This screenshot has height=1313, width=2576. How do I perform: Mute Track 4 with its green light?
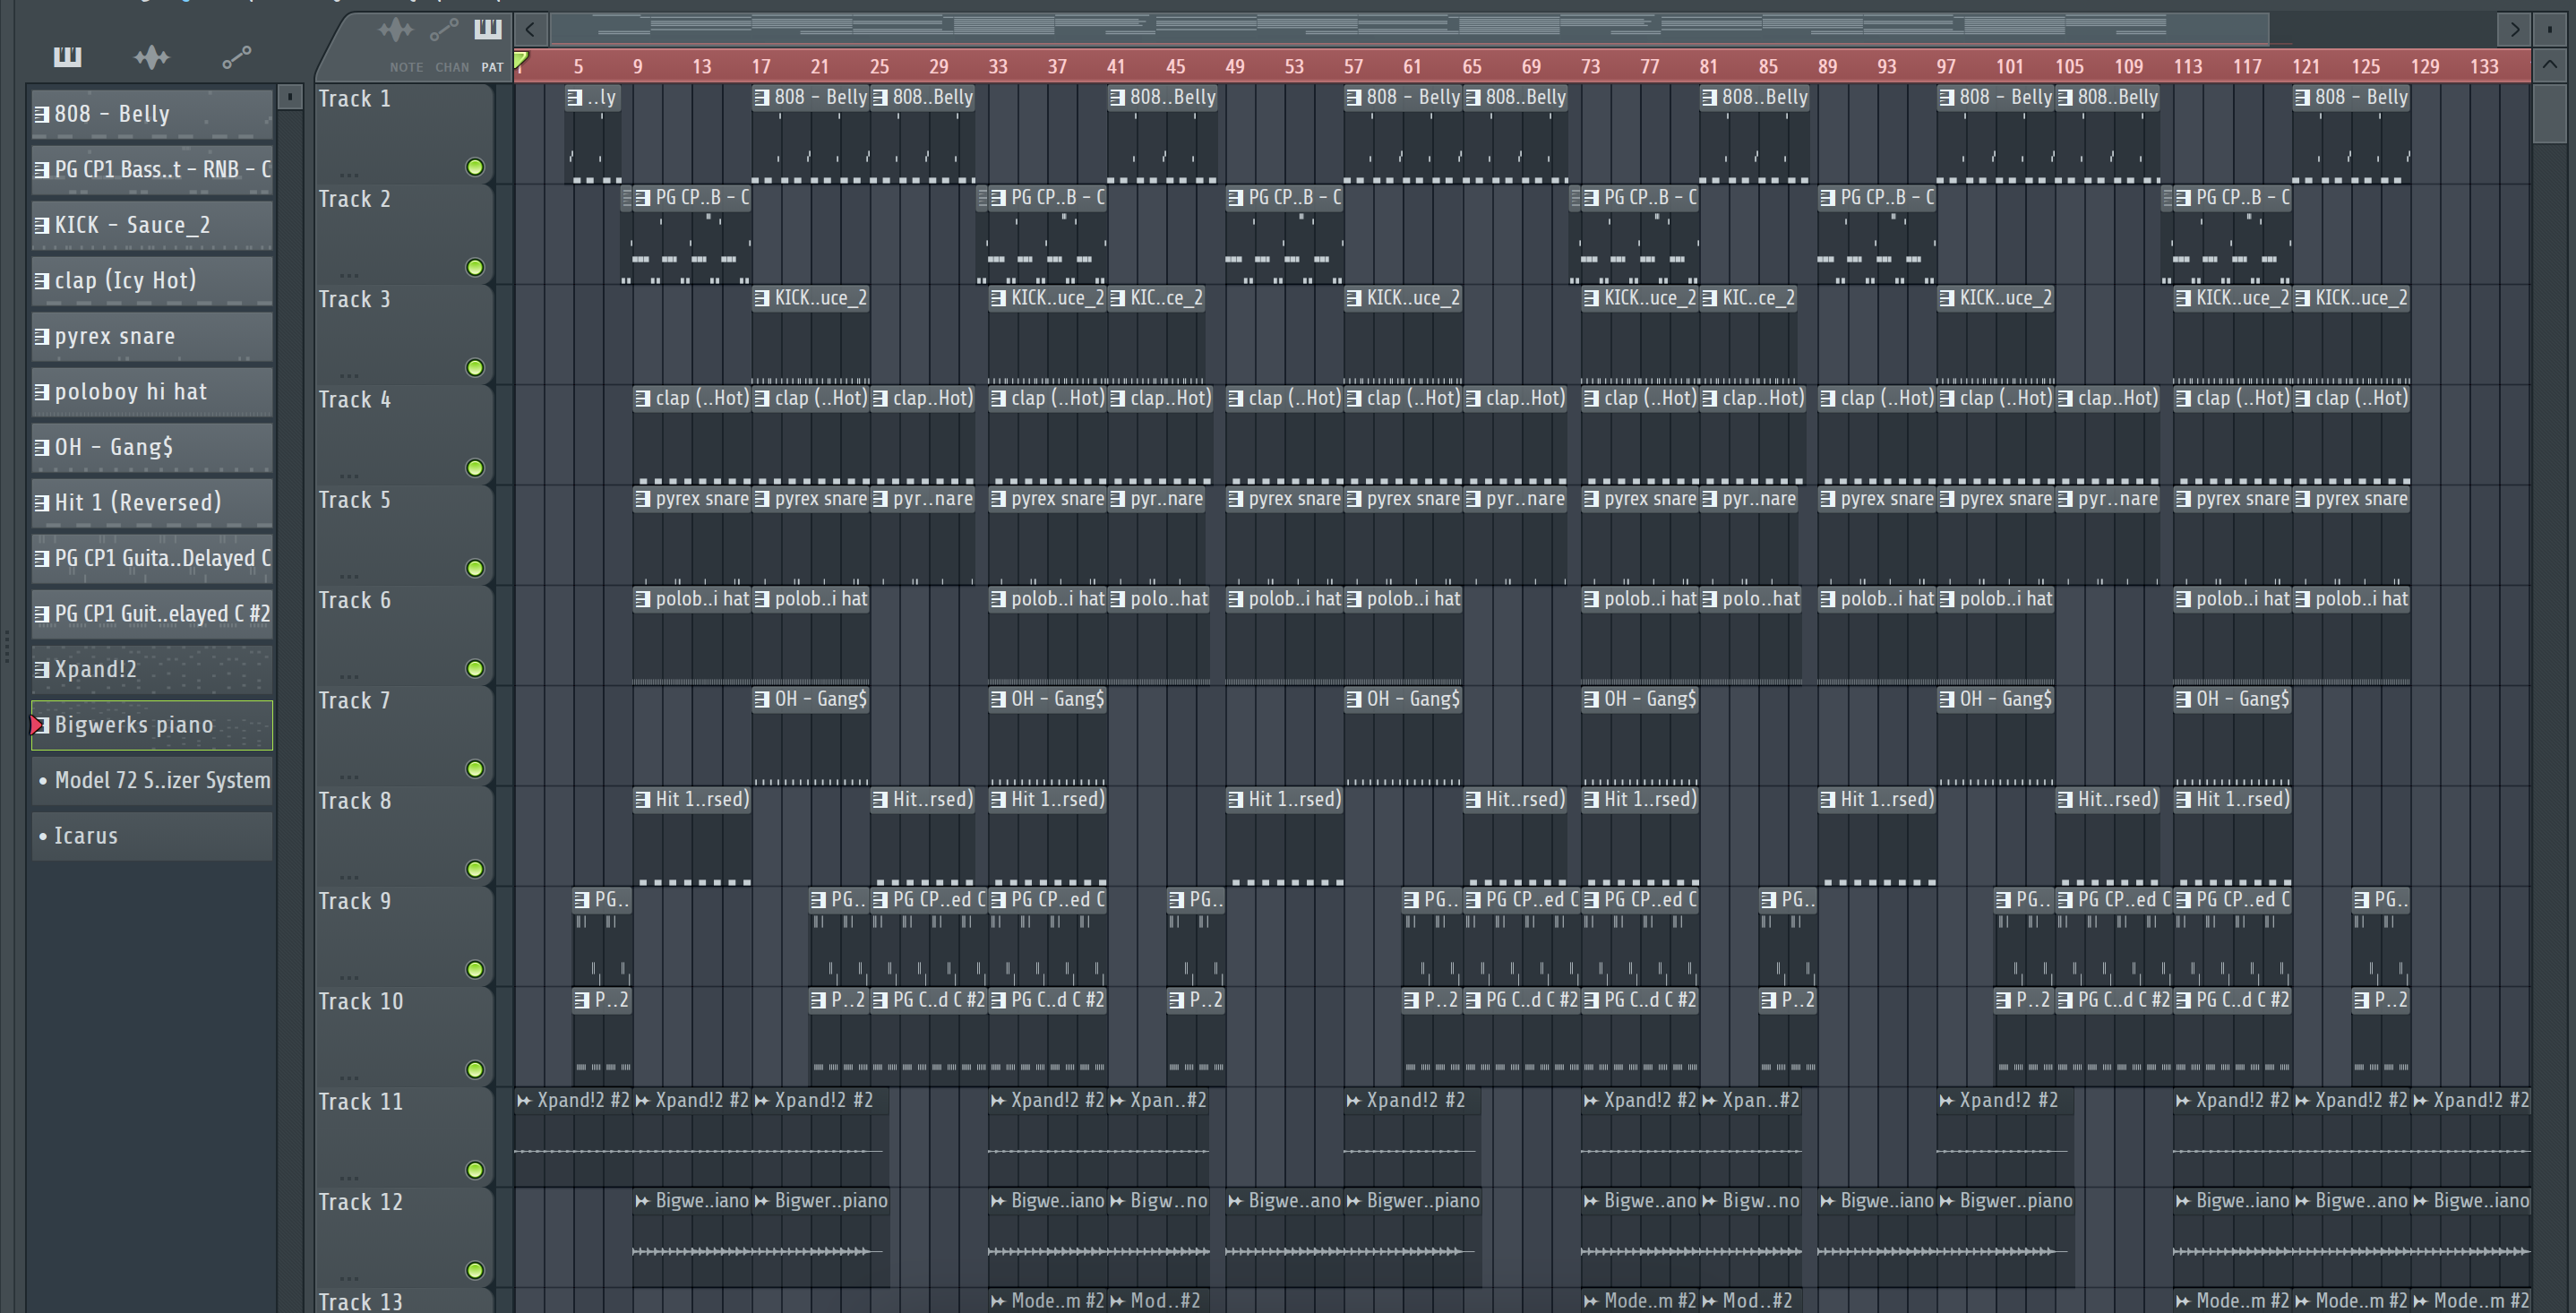[x=475, y=468]
